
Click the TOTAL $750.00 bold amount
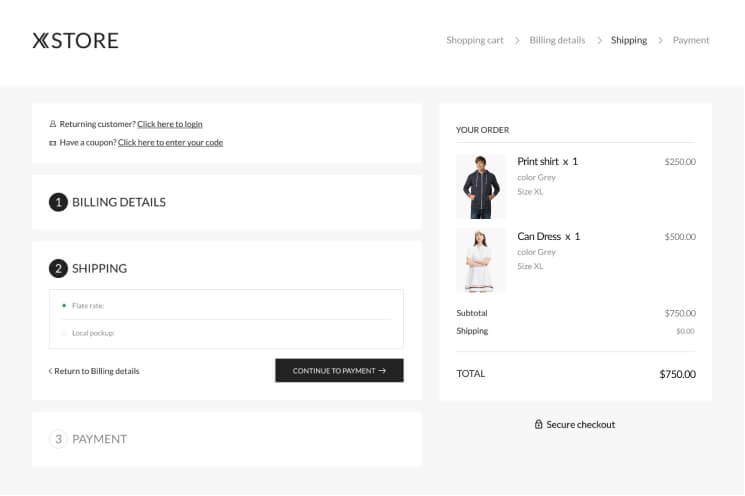tap(678, 374)
